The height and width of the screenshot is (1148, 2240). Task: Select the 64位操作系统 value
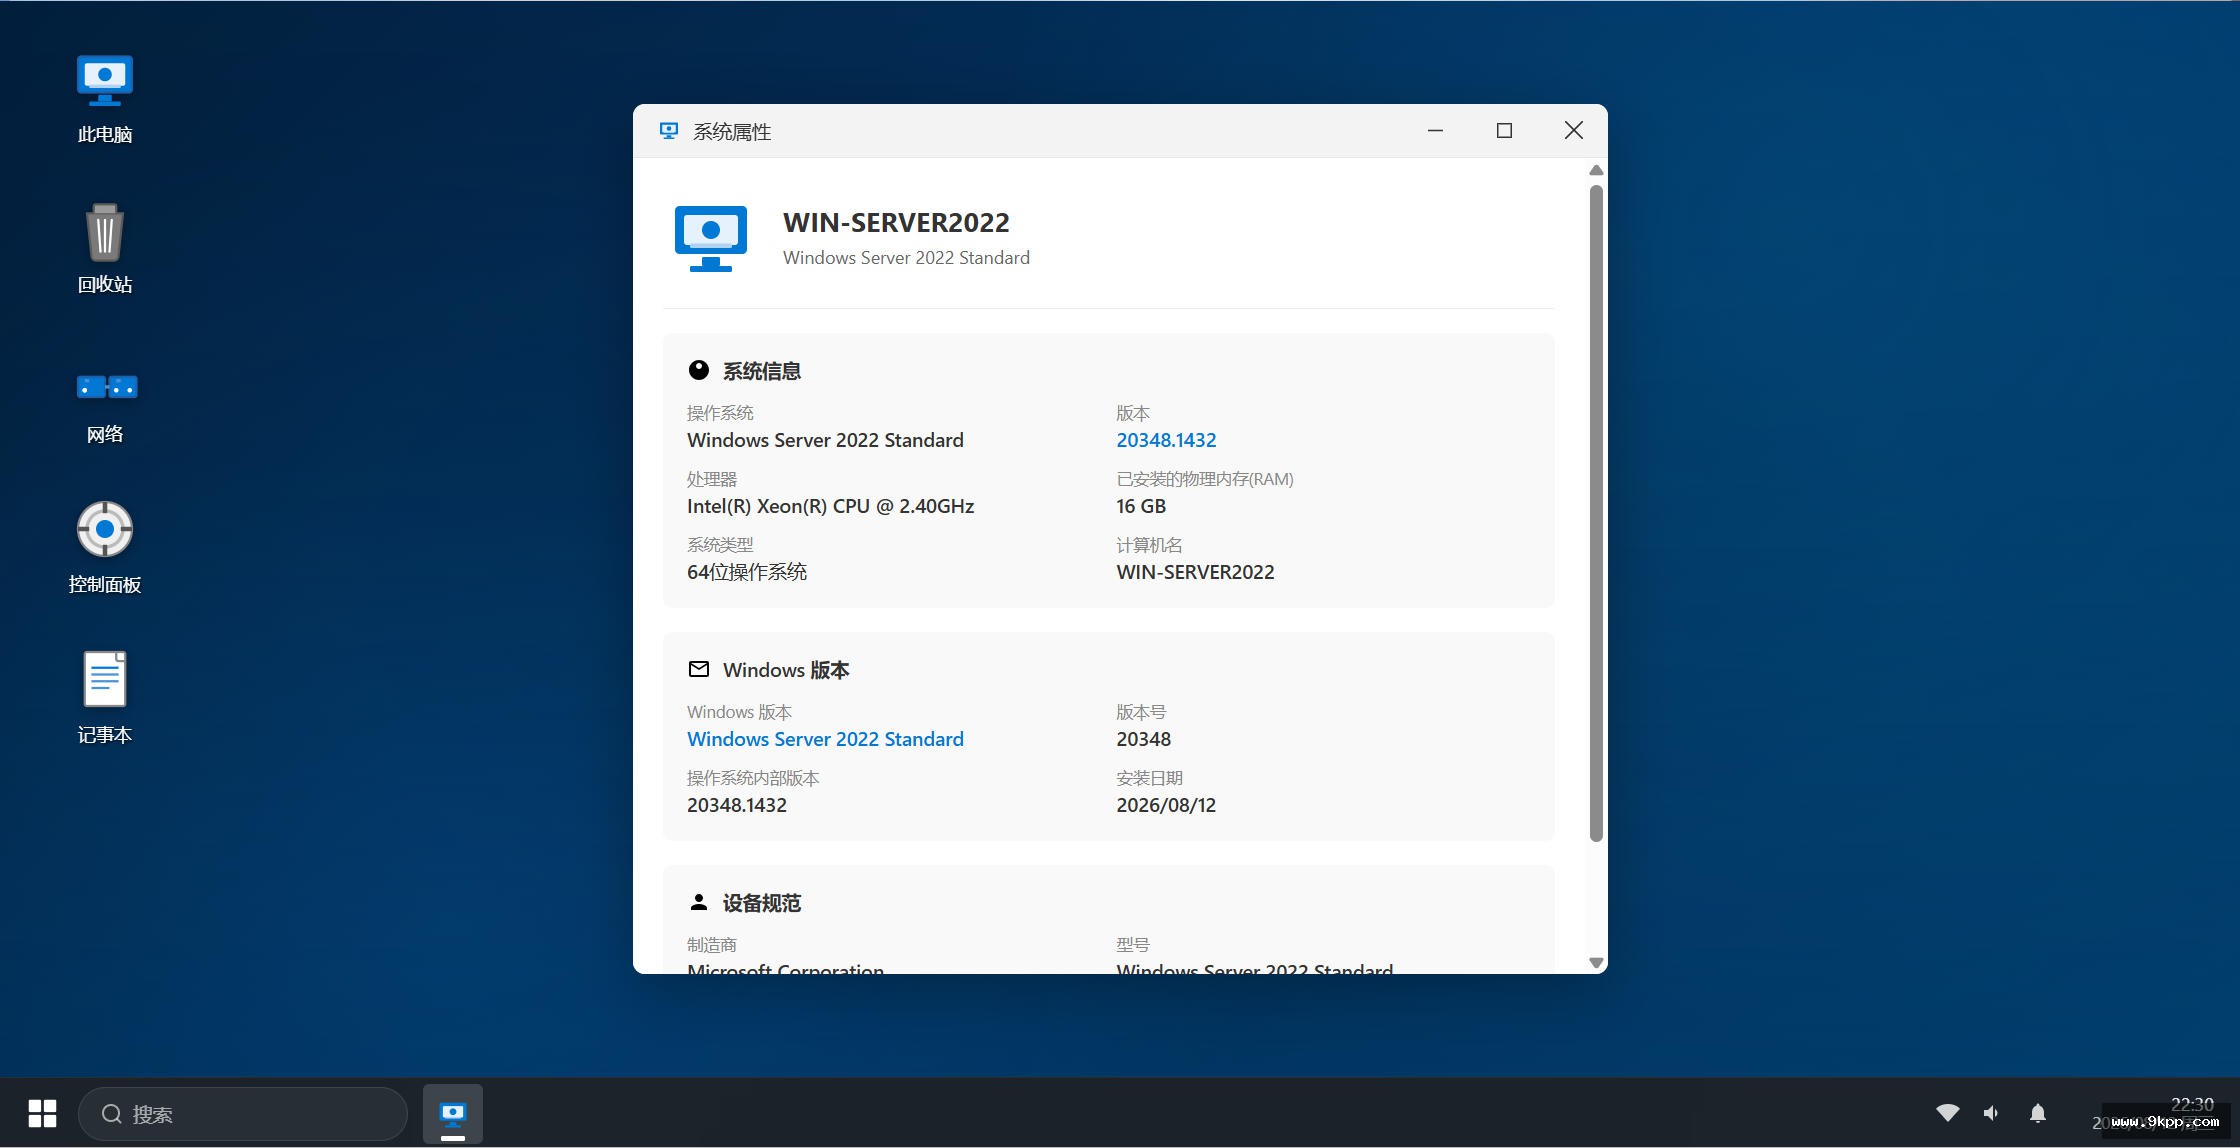pos(747,572)
